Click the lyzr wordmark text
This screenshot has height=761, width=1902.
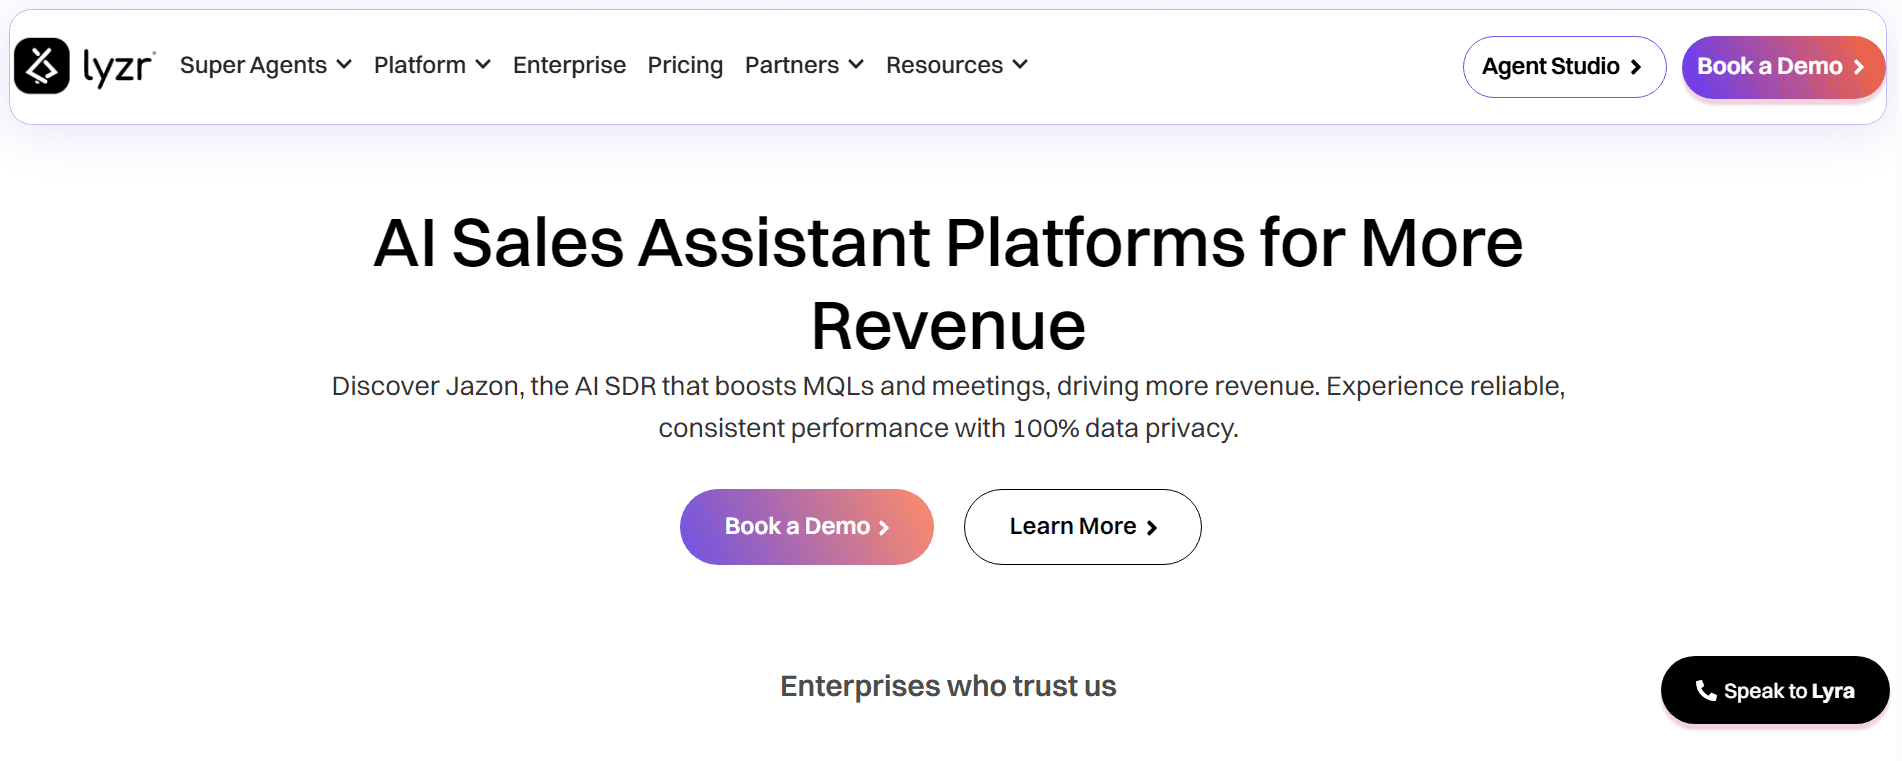(x=119, y=67)
